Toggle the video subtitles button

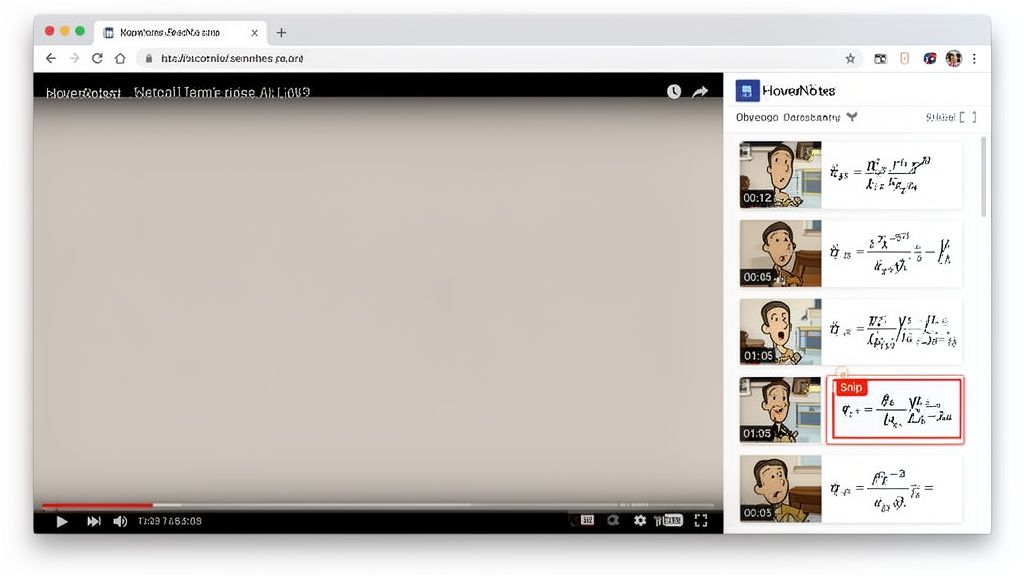(588, 521)
